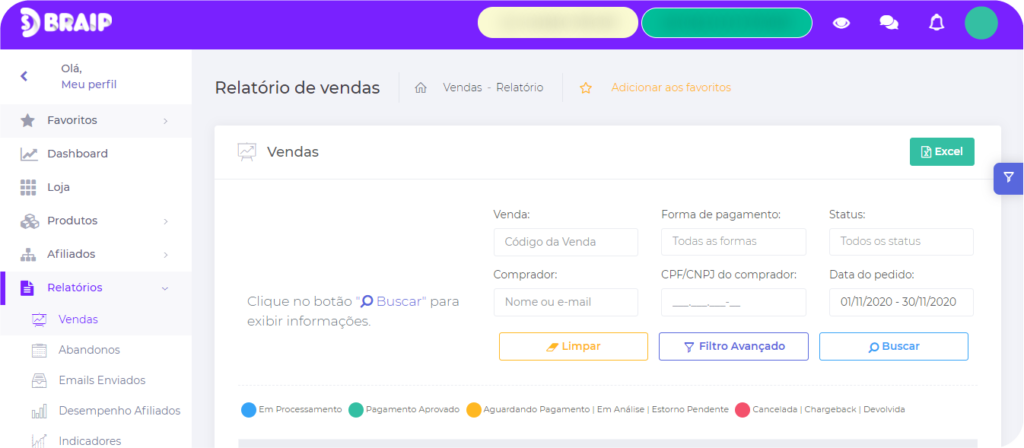Click the Relatórios document icon

[x=27, y=288]
